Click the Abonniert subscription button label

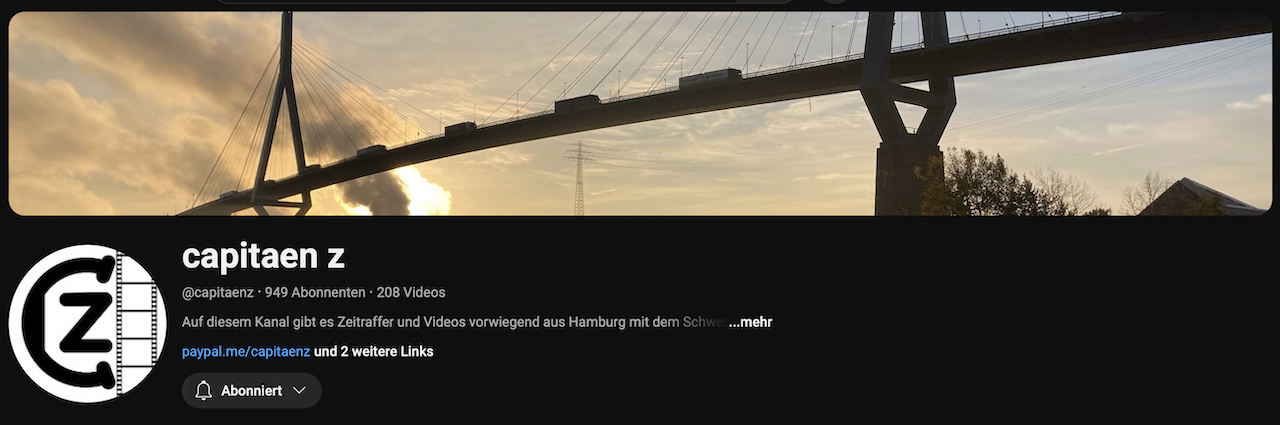tap(251, 391)
